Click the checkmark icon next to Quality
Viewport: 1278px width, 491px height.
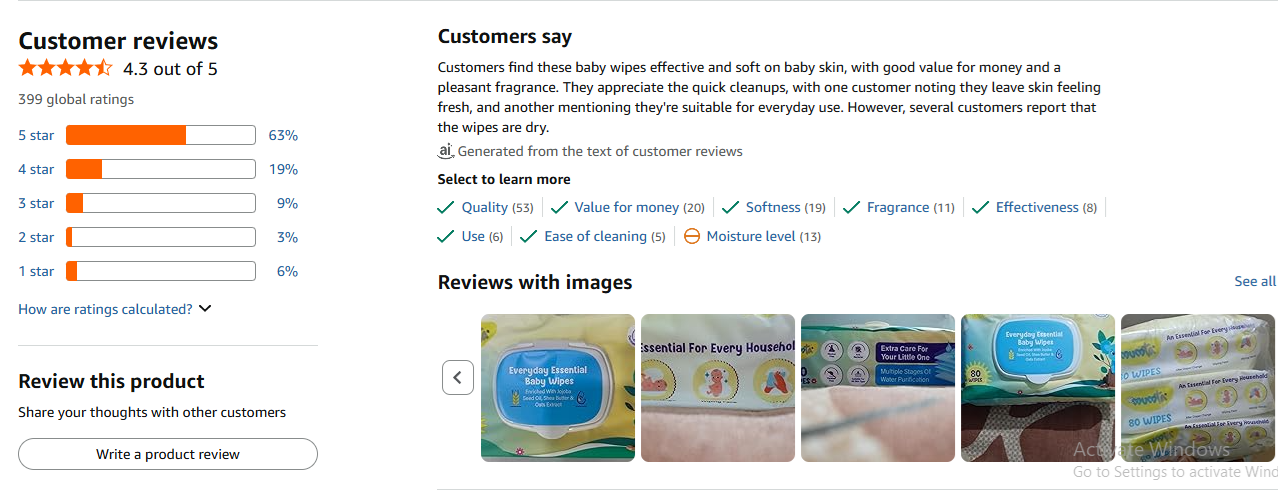coord(446,208)
